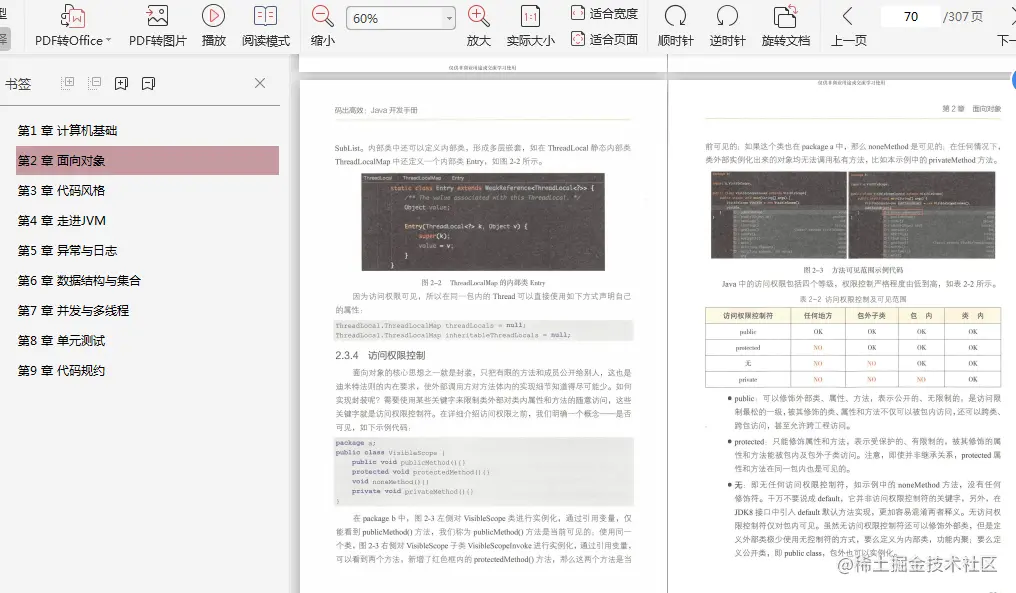This screenshot has height=593, width=1016.
Task: Expand all bookmarks icon in 书签 panel
Action: pos(67,83)
